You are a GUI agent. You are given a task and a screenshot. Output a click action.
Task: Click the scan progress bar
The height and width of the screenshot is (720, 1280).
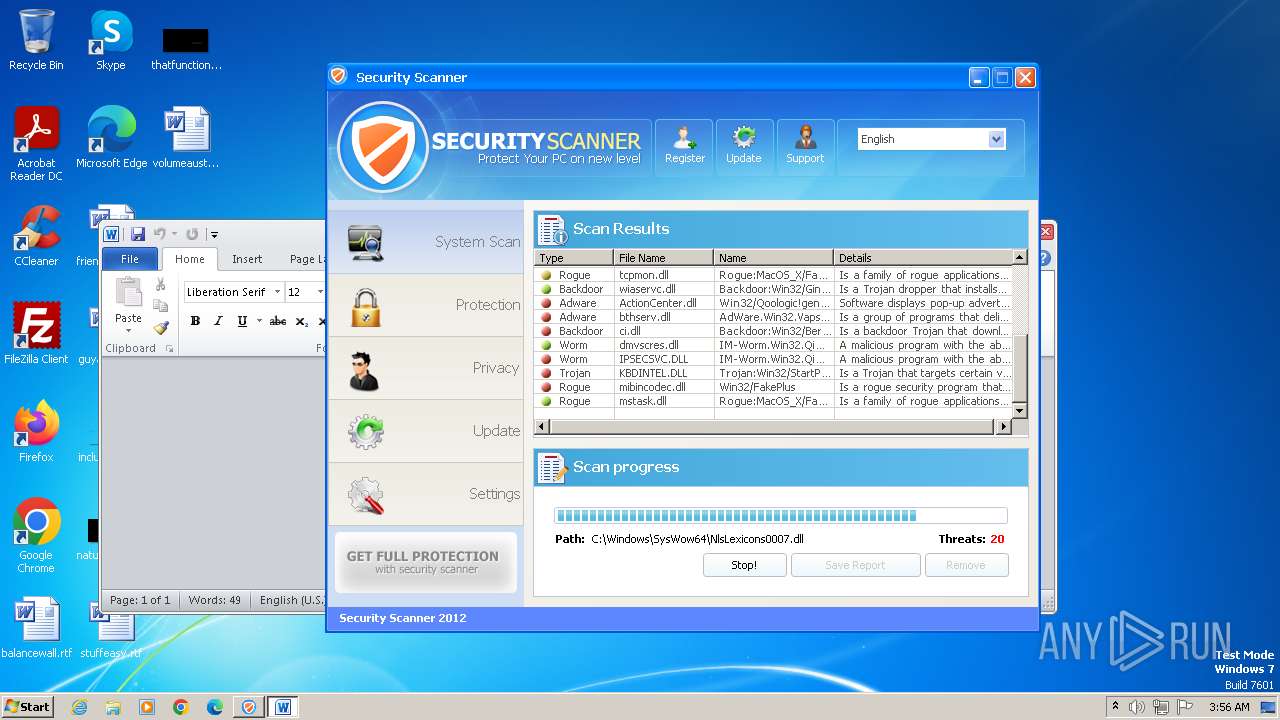(780, 516)
